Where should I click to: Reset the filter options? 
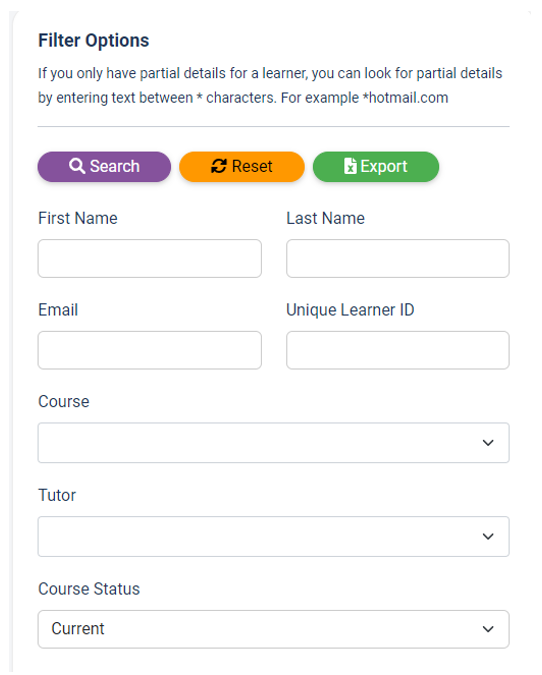tap(242, 167)
